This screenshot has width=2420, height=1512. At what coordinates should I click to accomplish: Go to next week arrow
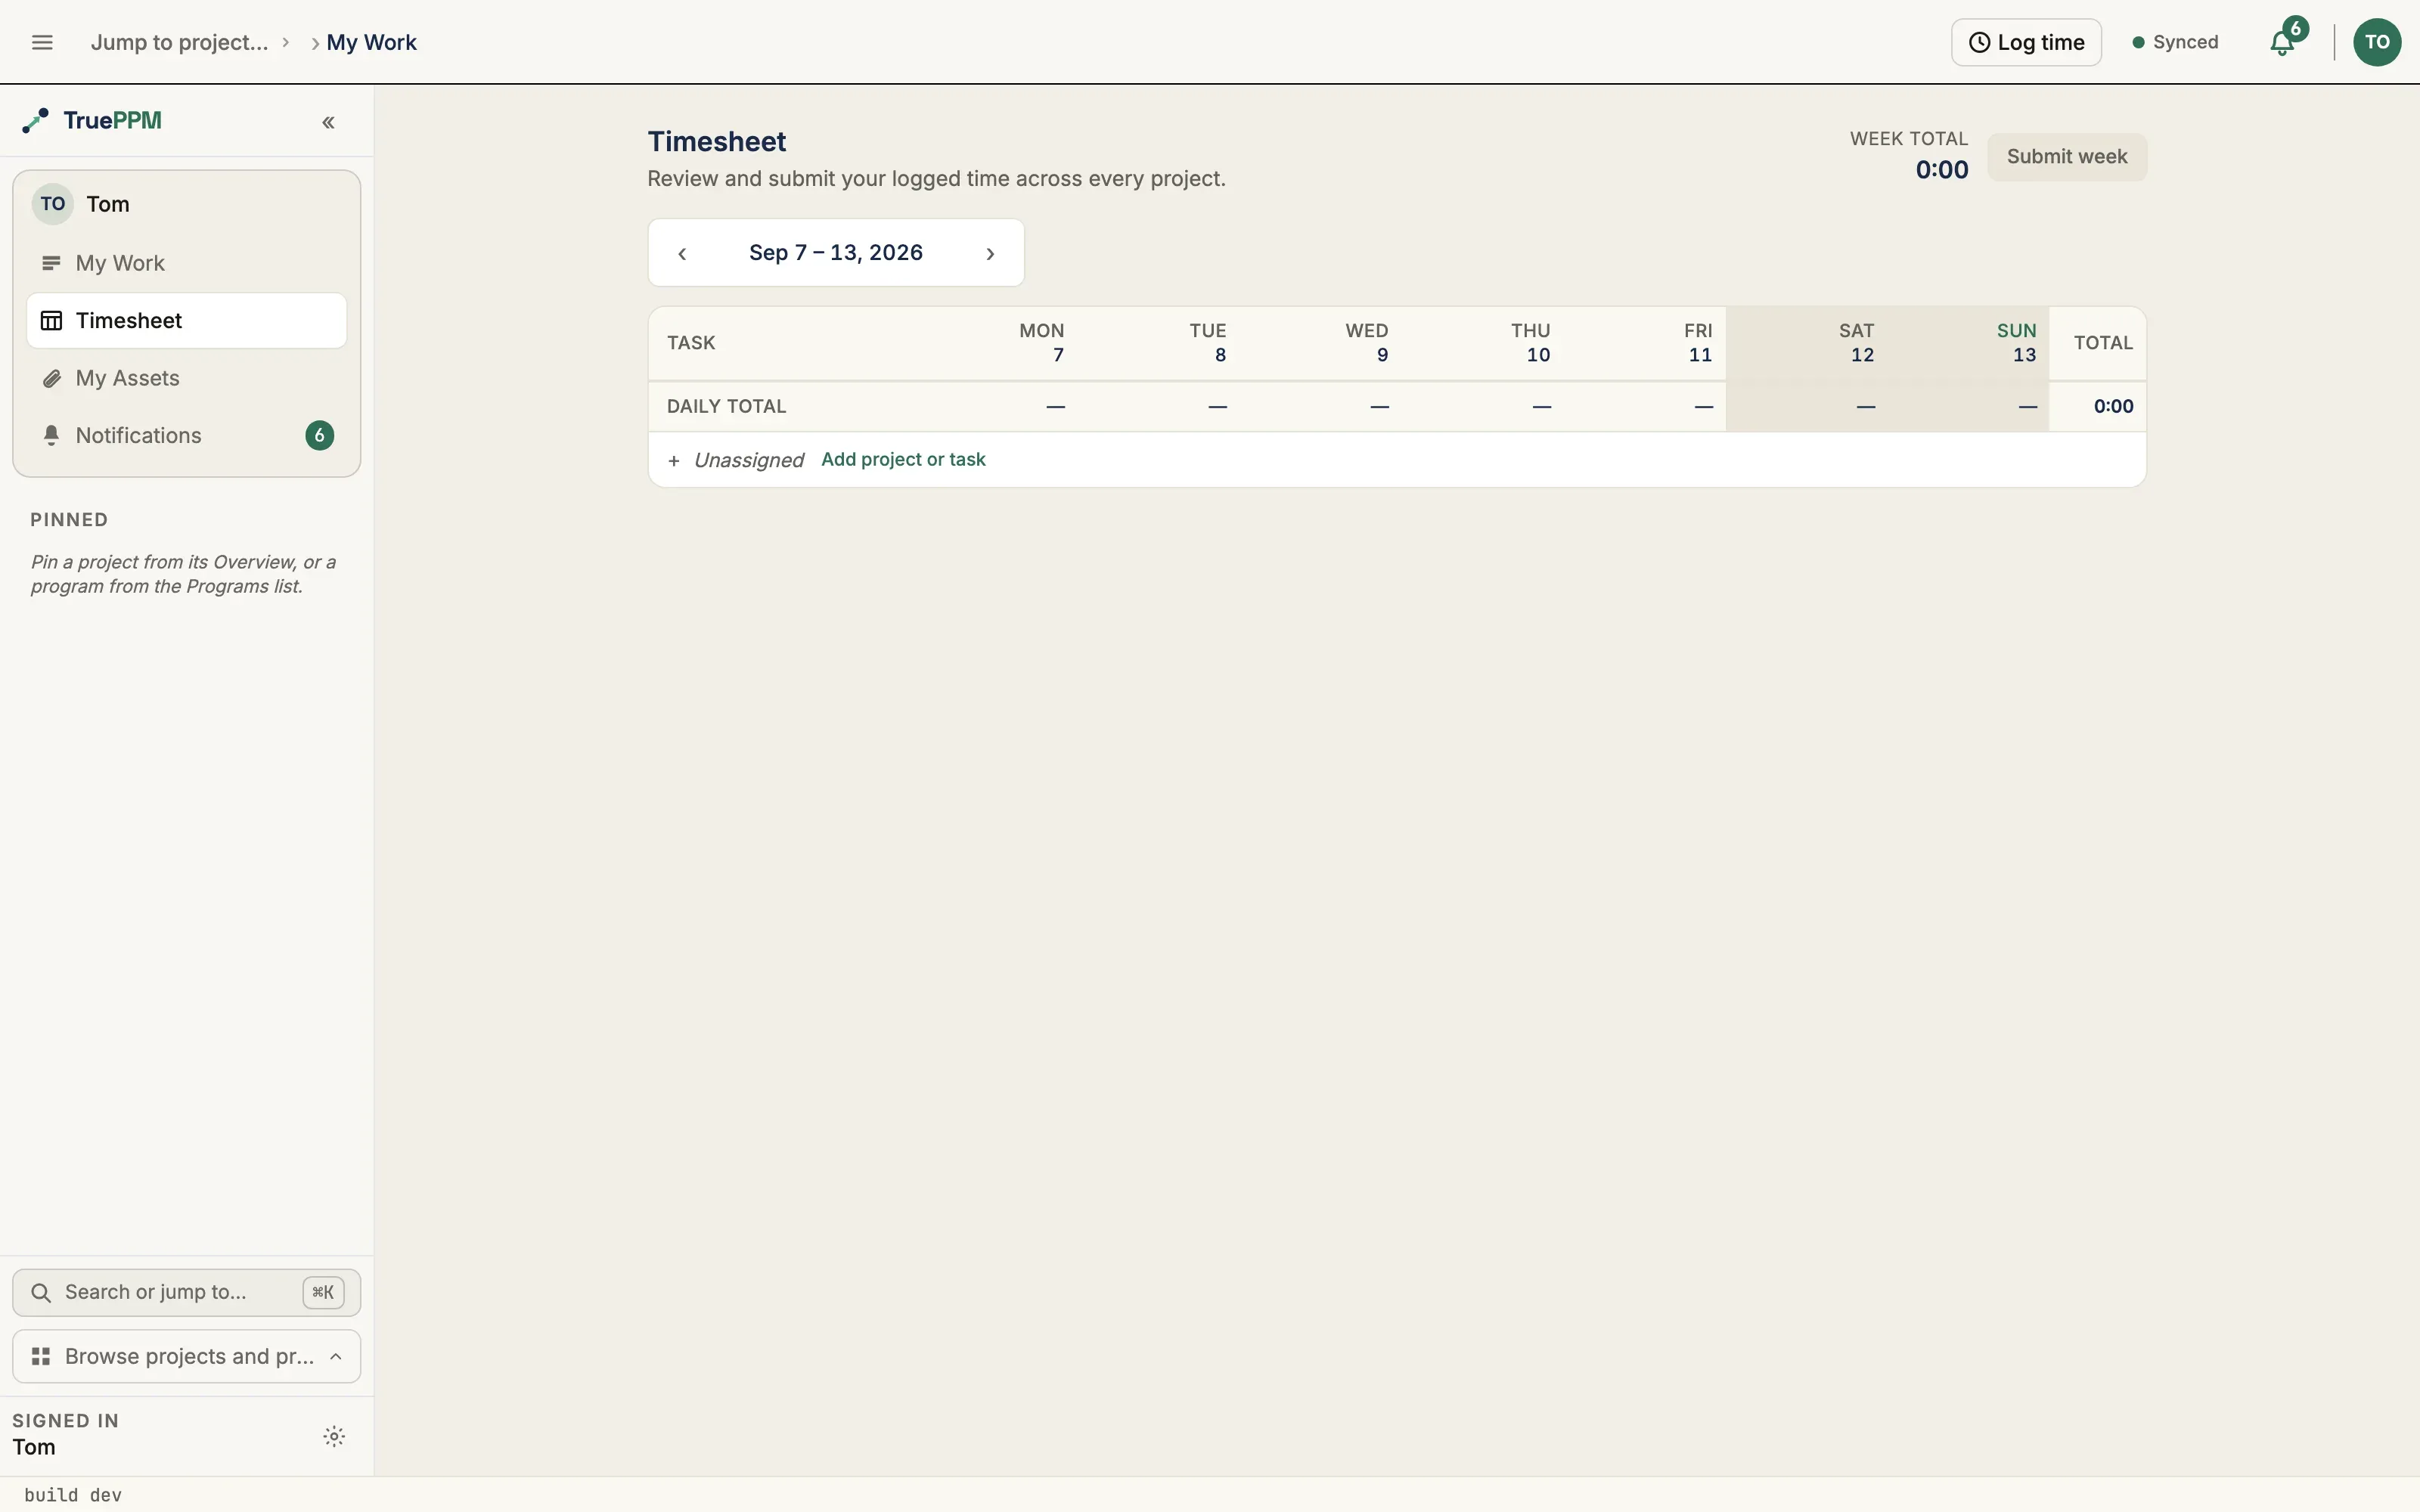[990, 253]
